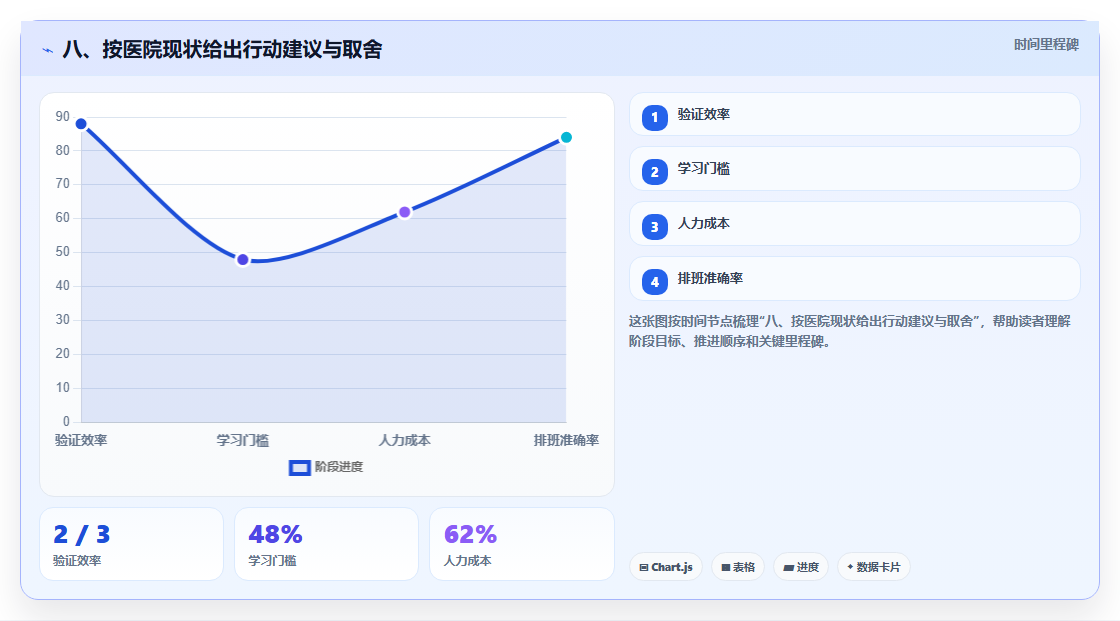Image resolution: width=1120 pixels, height=621 pixels.
Task: Click the star icon in the 数据卡片 tag
Action: (x=850, y=567)
